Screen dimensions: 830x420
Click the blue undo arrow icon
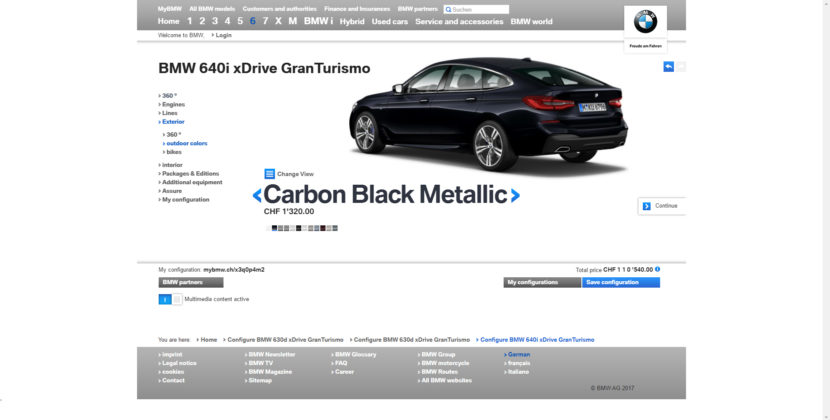tap(669, 67)
